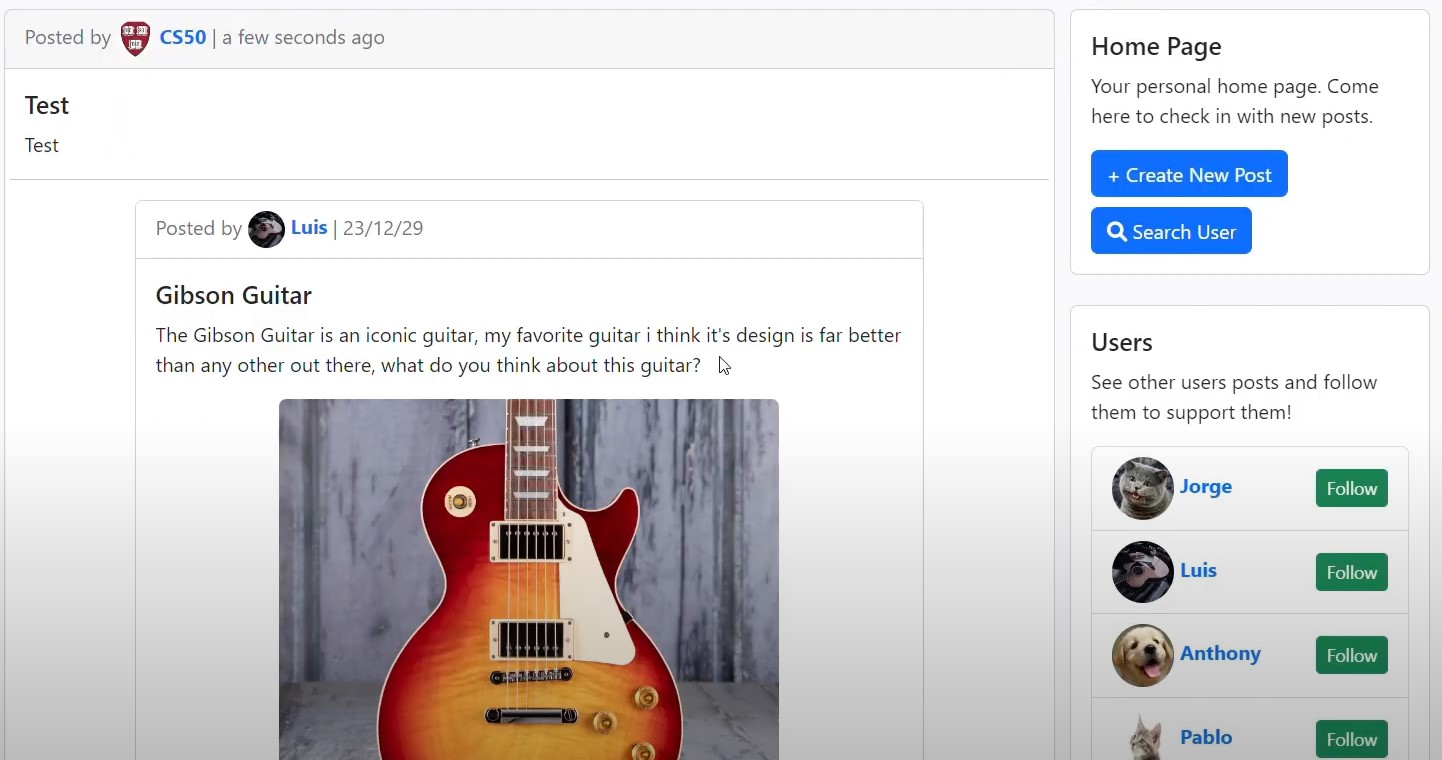Click Jorge's cat avatar in Users list
Image resolution: width=1442 pixels, height=760 pixels.
click(1142, 488)
